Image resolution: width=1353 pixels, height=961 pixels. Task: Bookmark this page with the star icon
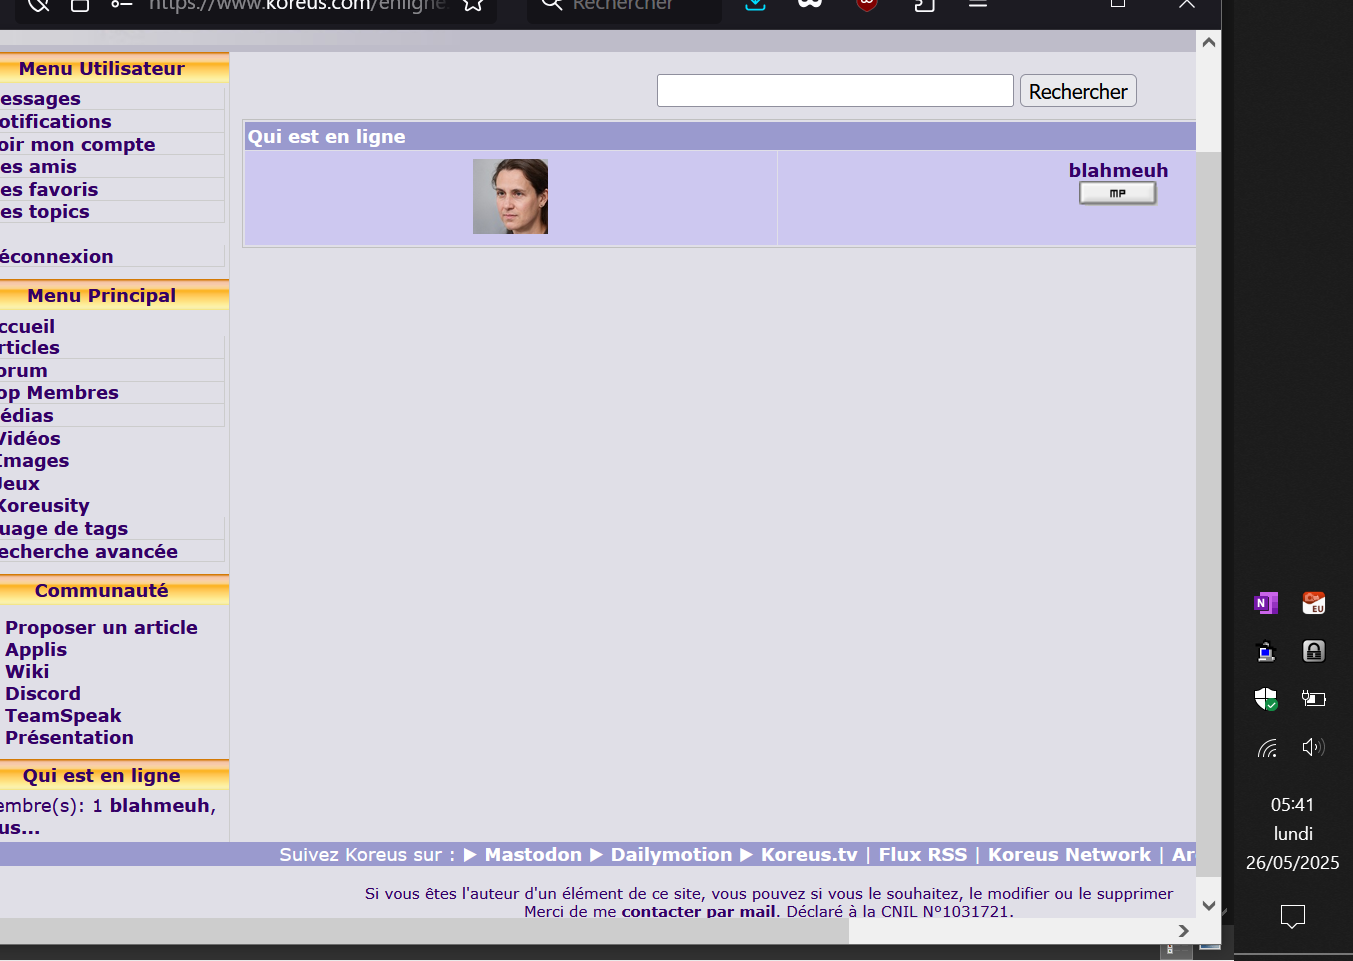[x=473, y=5]
